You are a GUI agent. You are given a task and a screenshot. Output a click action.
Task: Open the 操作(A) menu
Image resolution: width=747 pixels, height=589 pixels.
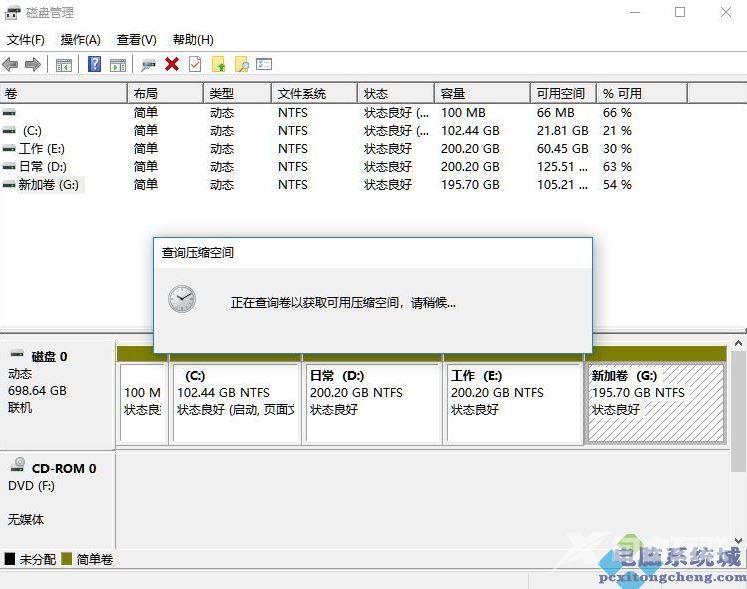point(81,40)
